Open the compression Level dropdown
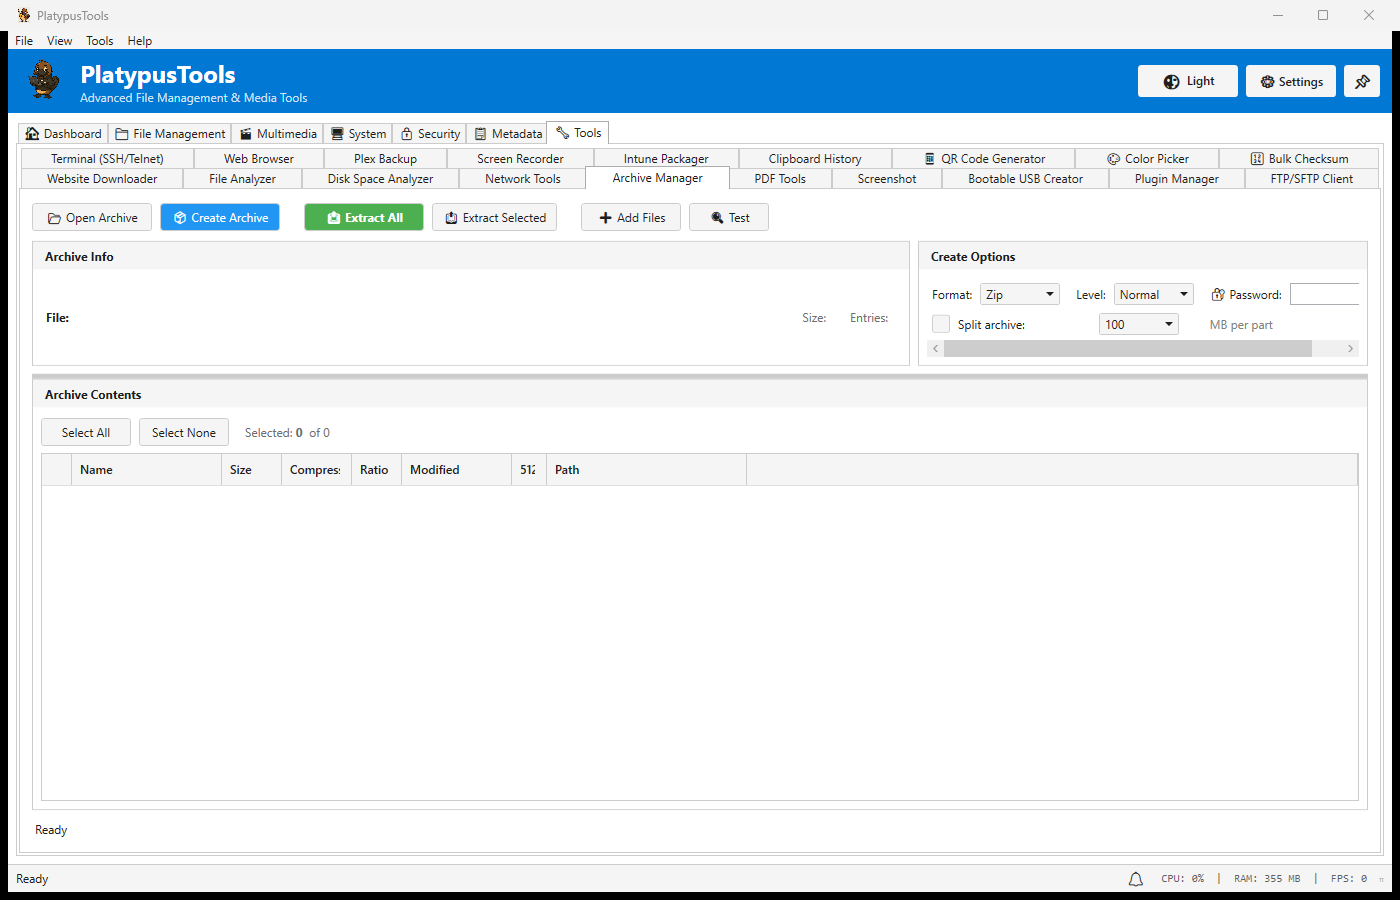1400x900 pixels. coord(1153,295)
